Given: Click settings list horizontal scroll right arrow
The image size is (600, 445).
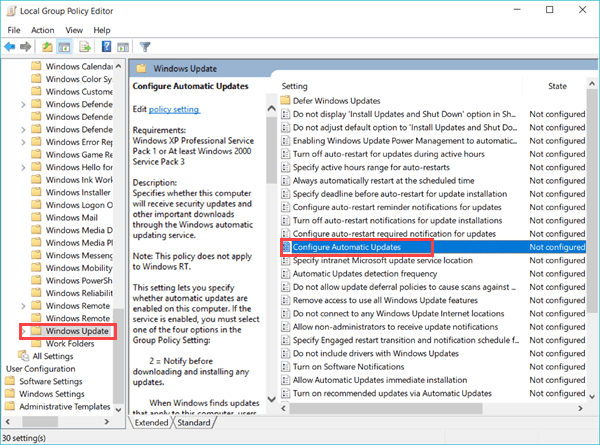Looking at the screenshot, I should coord(580,408).
